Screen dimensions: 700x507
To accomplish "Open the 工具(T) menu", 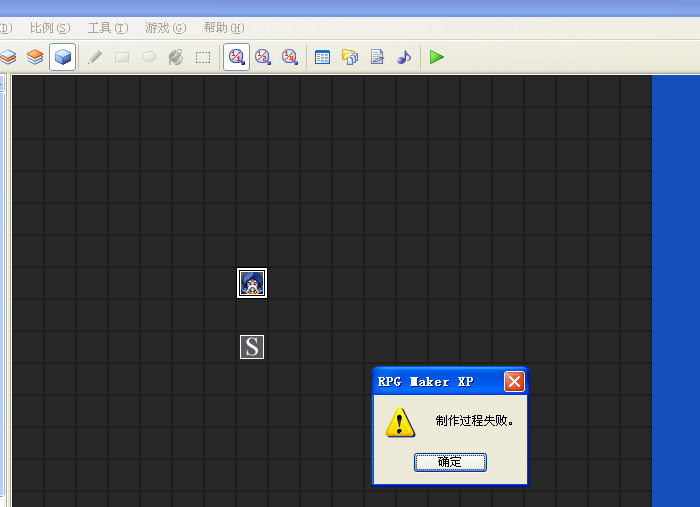I will (108, 28).
